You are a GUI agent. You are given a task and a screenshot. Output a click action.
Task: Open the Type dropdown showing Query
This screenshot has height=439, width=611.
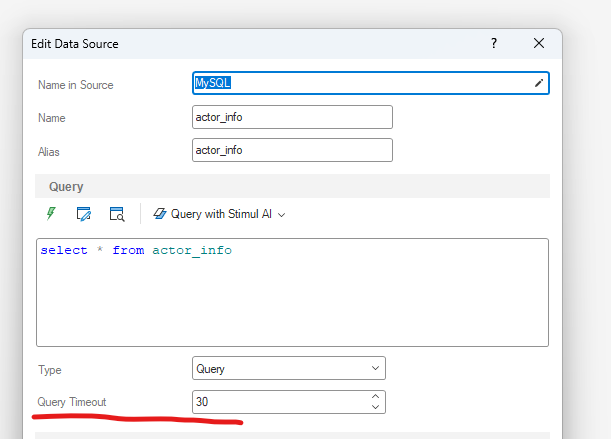[288, 369]
